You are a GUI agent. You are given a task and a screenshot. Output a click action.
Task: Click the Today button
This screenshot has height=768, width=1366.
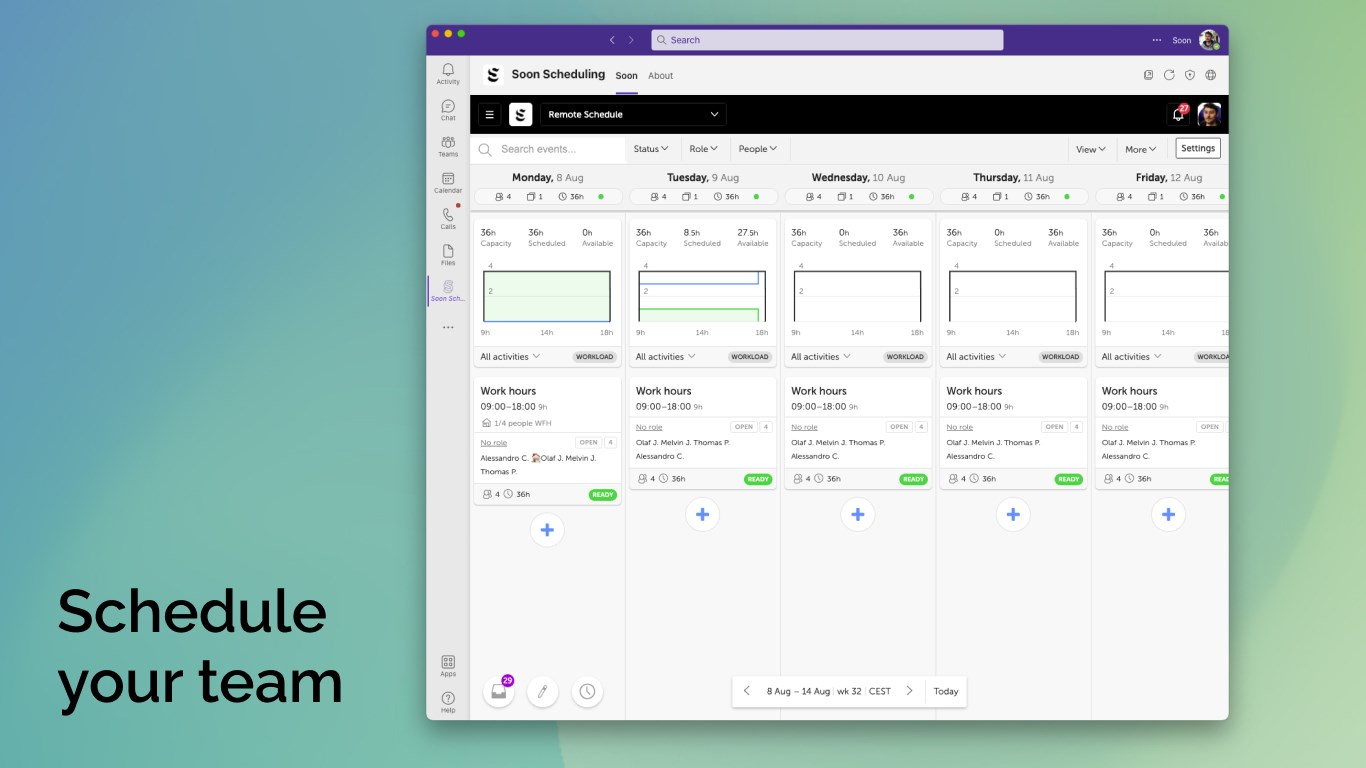(x=946, y=691)
